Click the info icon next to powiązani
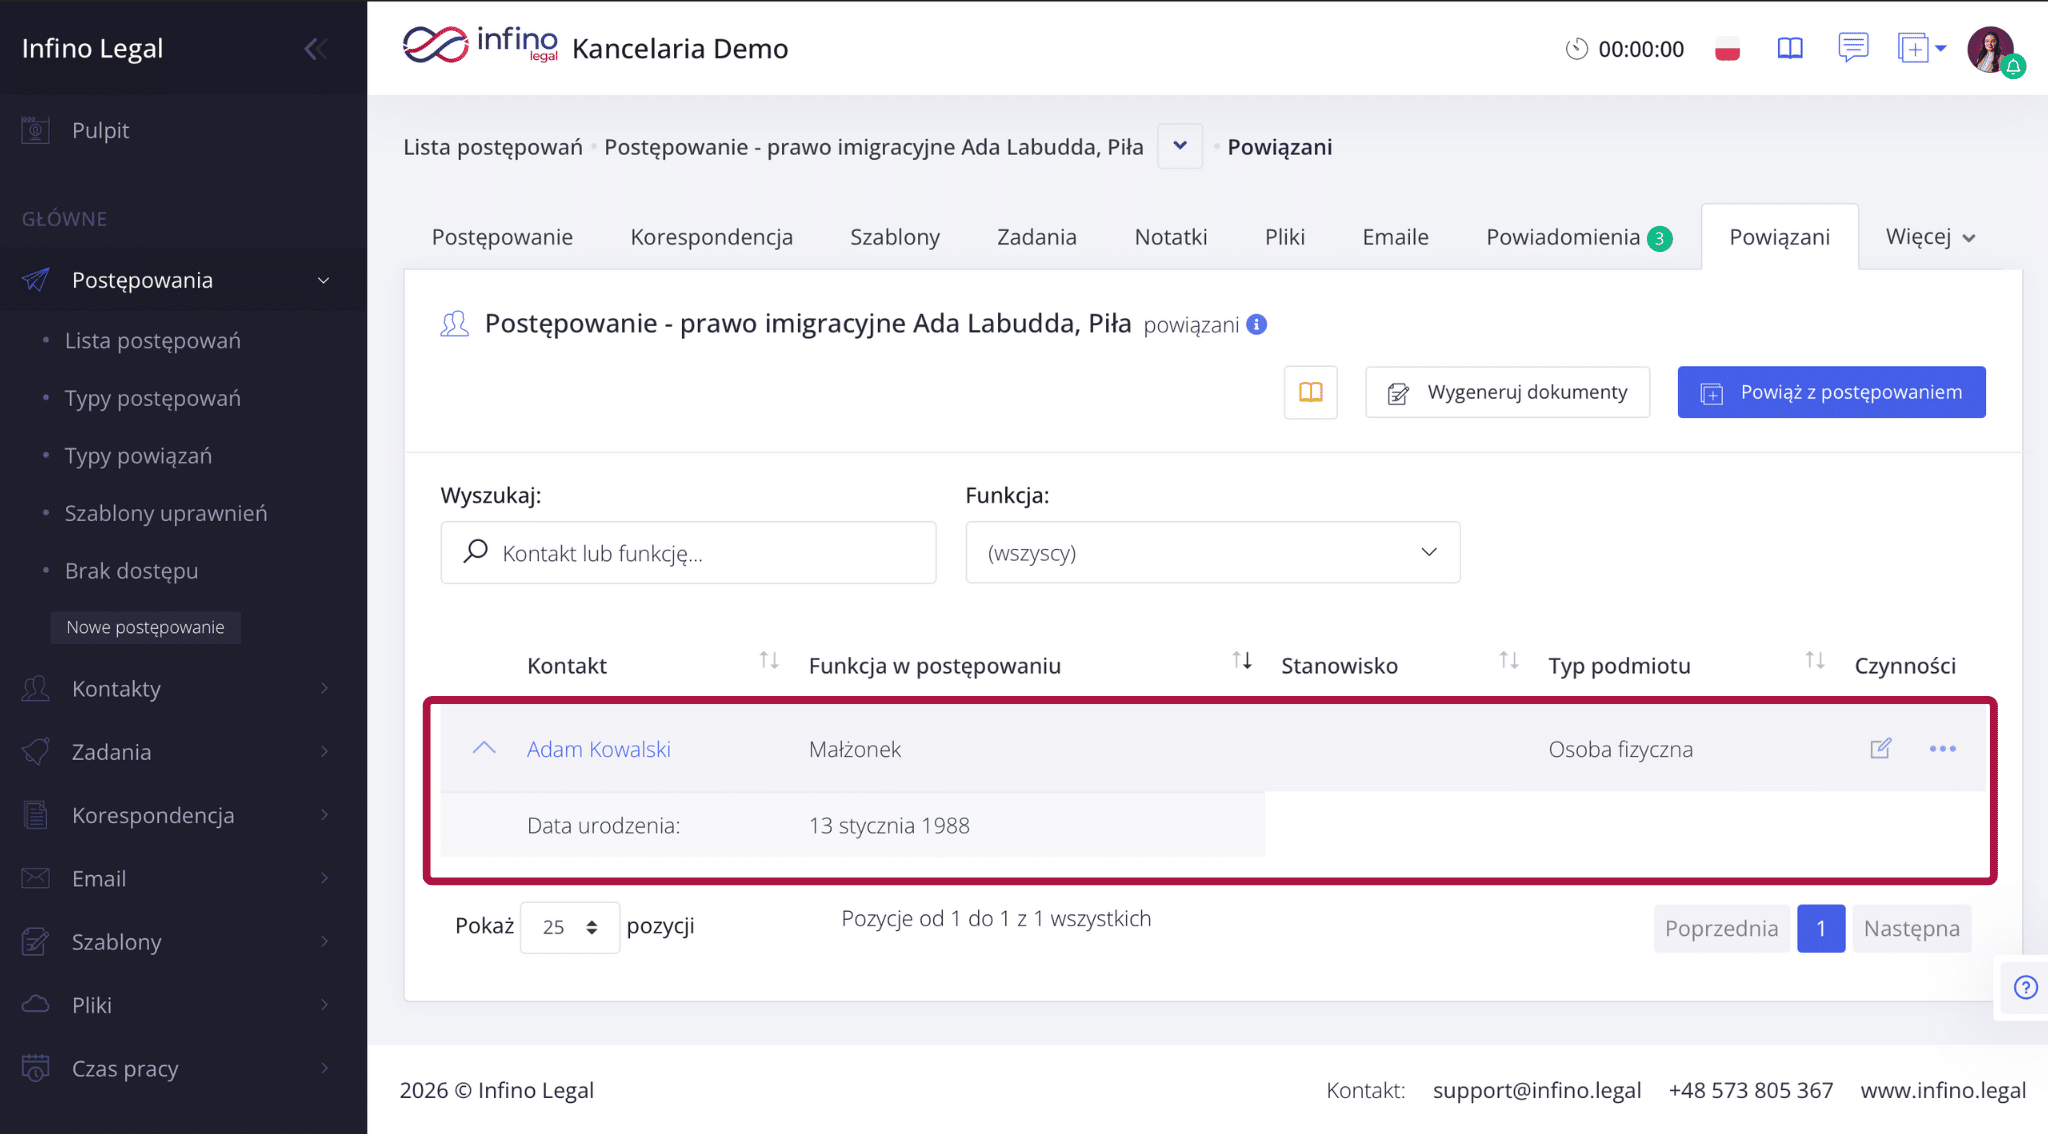The image size is (2048, 1134). [x=1257, y=325]
